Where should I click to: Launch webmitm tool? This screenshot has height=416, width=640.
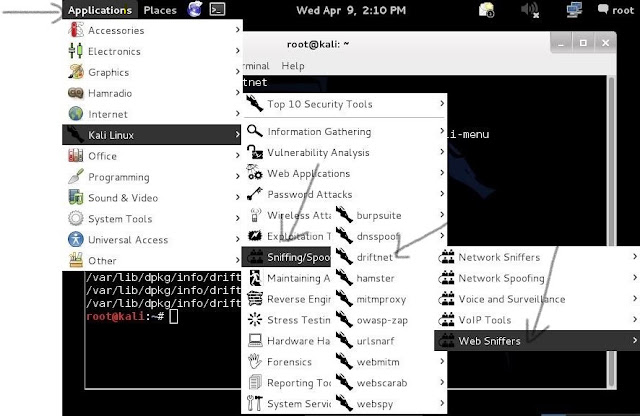378,362
